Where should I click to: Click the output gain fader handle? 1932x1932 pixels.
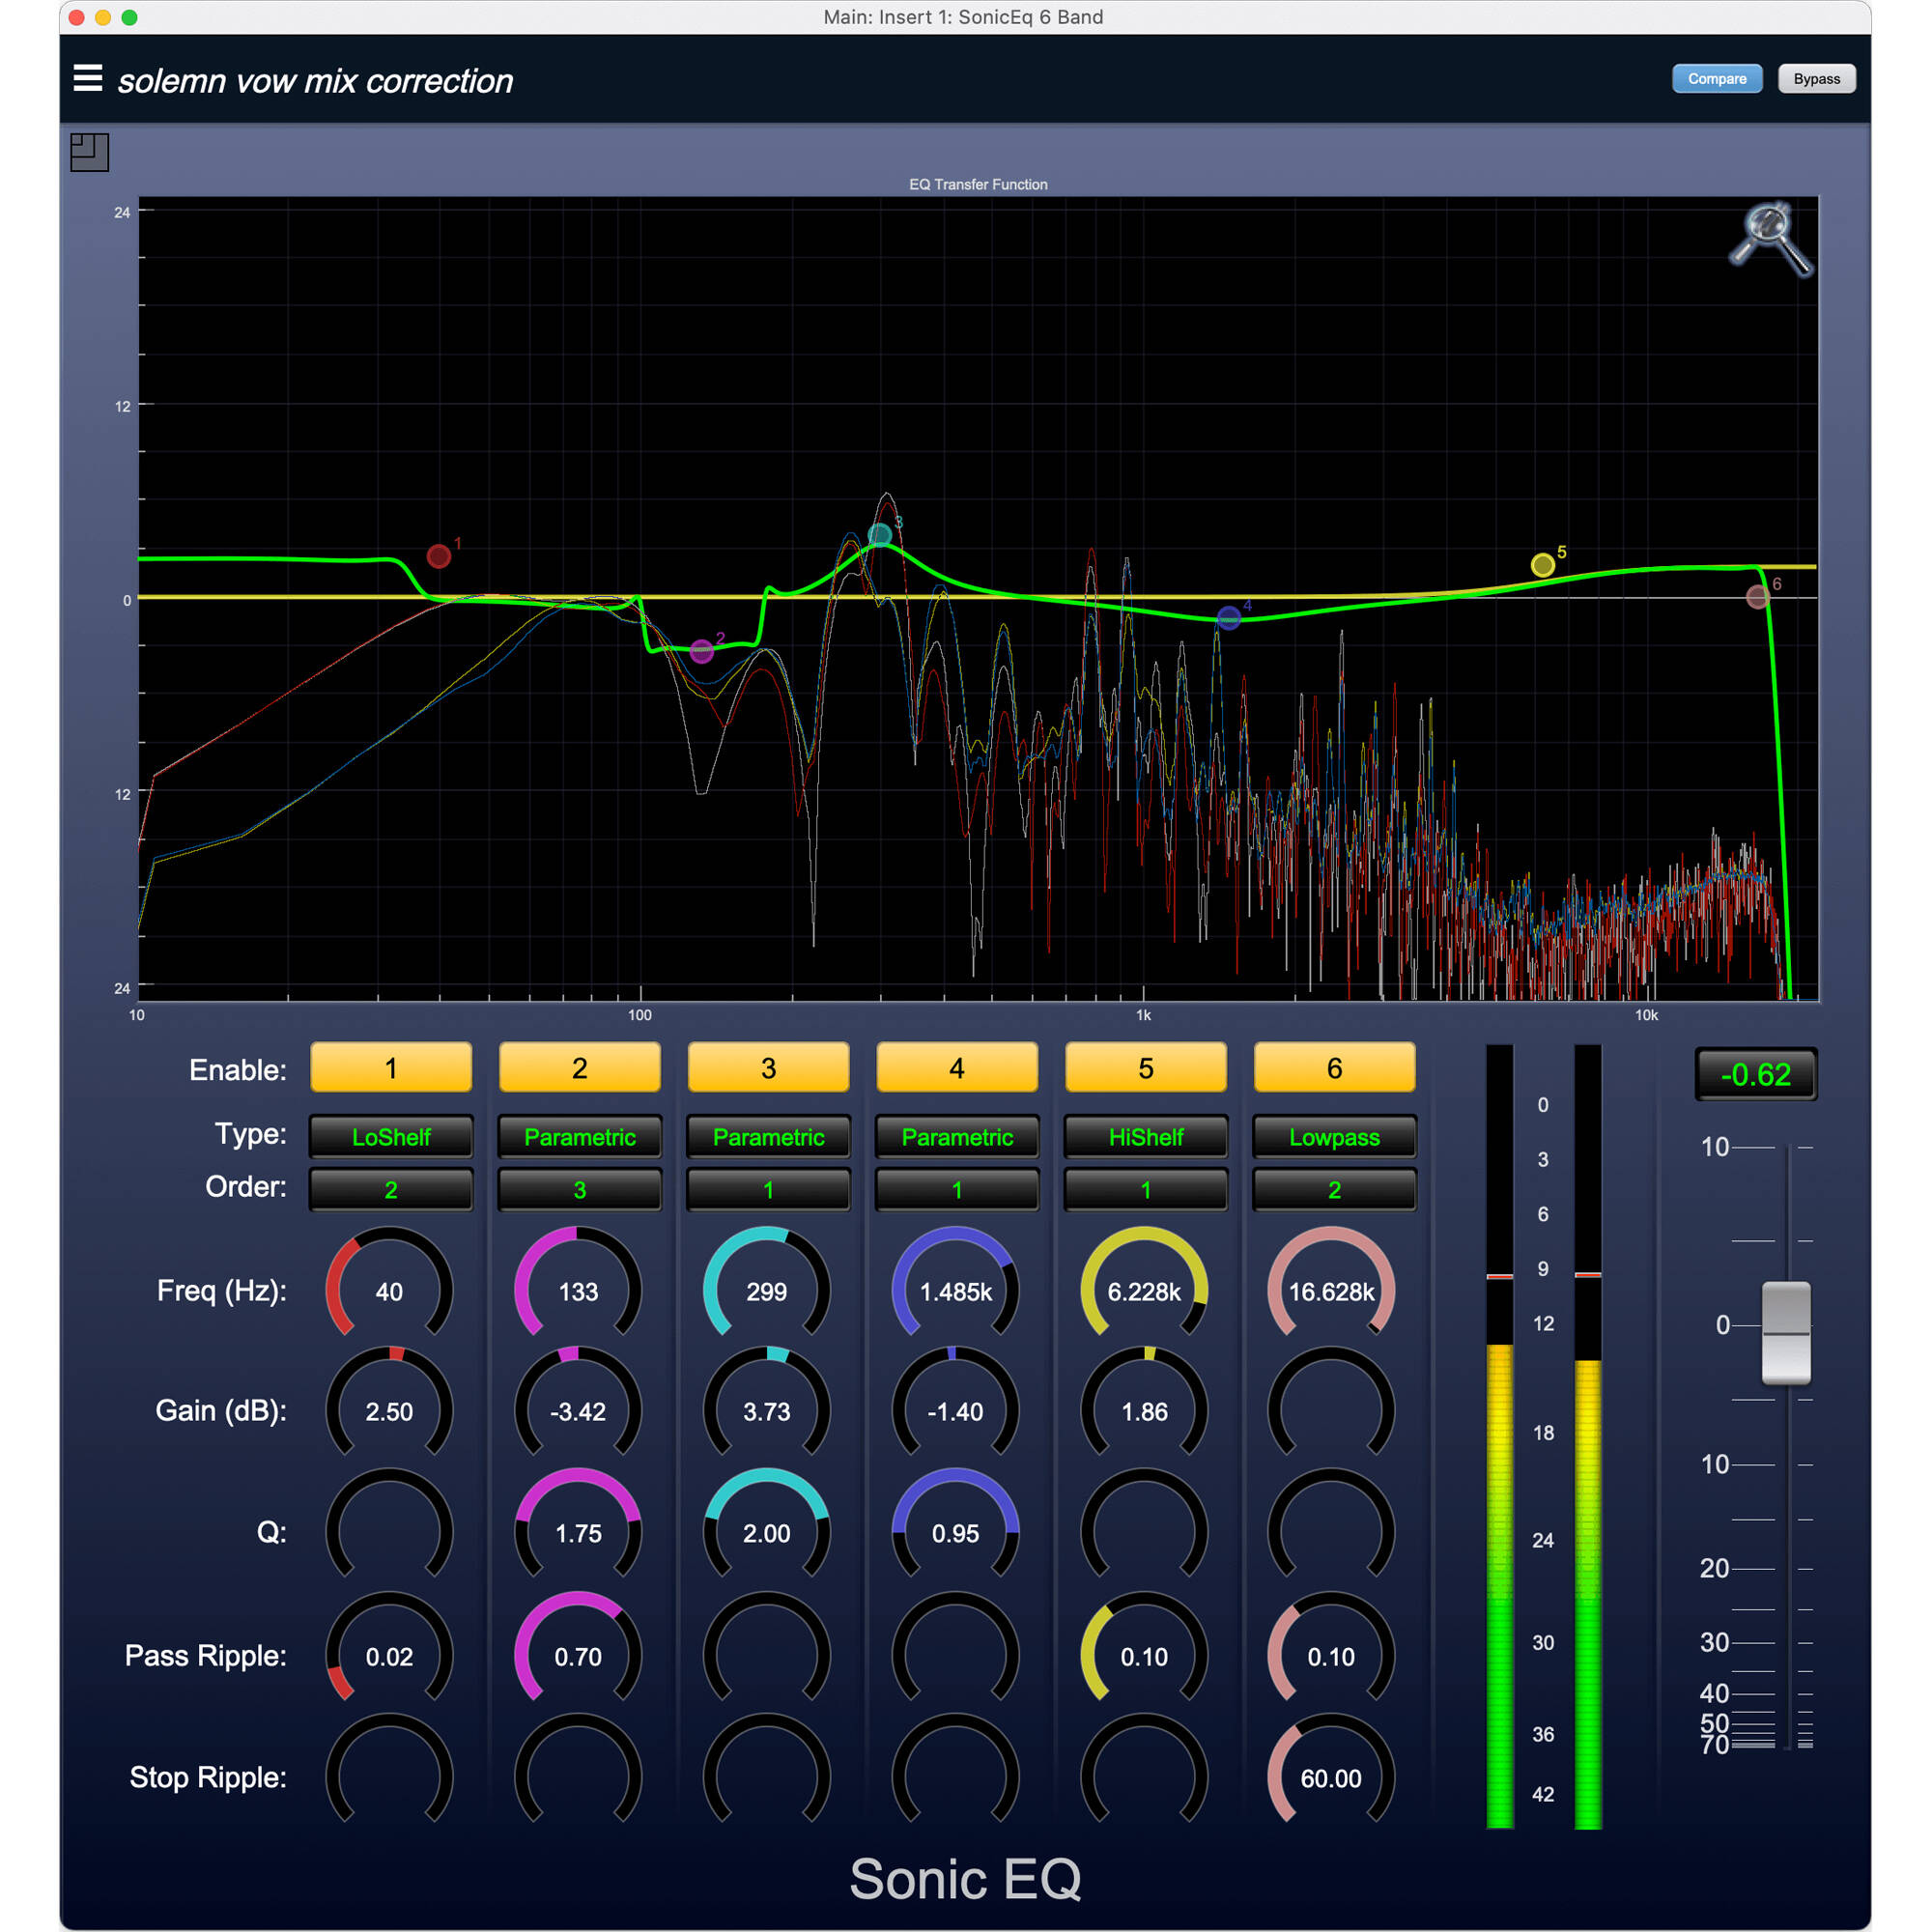(x=1786, y=1332)
